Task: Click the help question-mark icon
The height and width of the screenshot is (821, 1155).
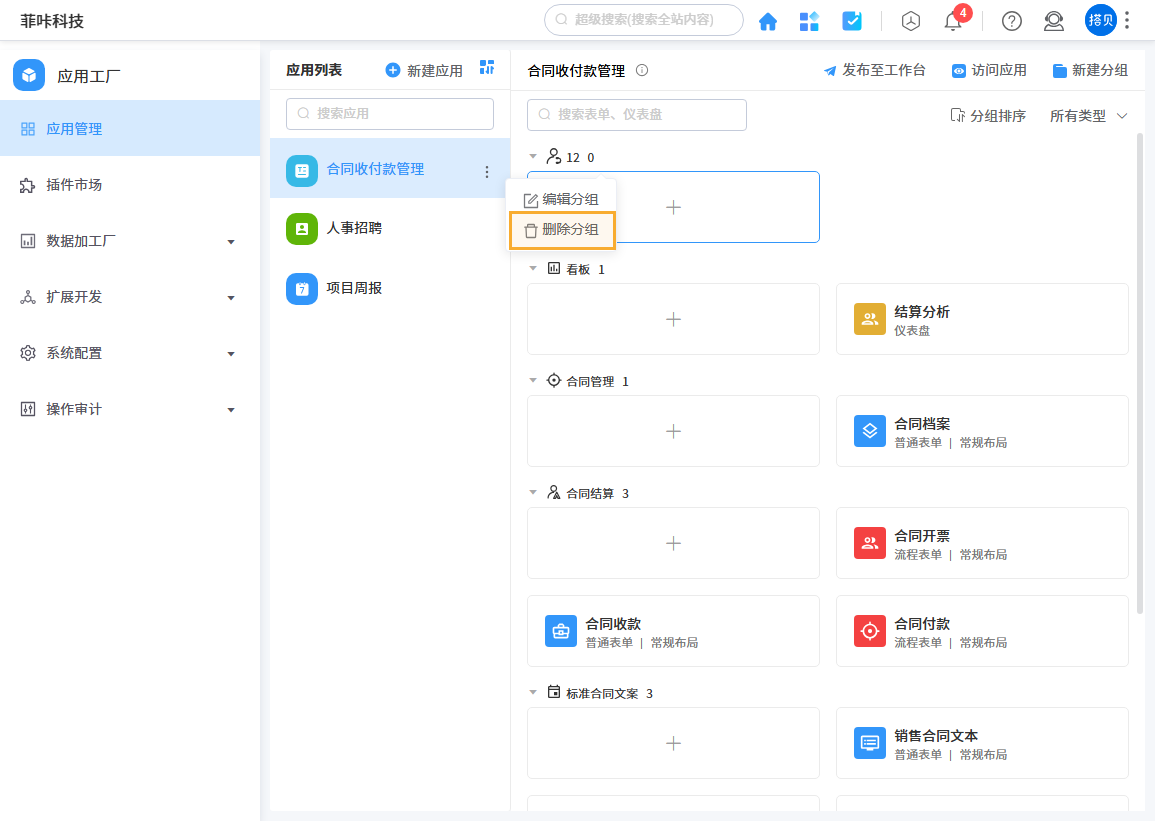Action: coord(1011,21)
